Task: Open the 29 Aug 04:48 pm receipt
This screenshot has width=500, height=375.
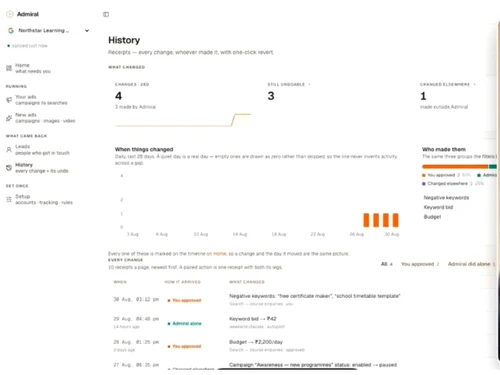Action: [136, 319]
